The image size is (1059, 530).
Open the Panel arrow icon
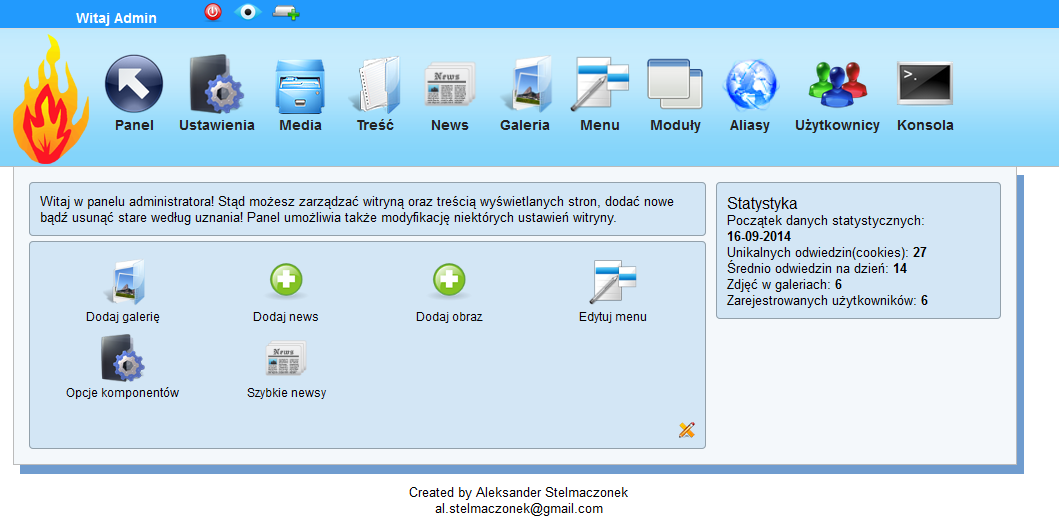pyautogui.click(x=134, y=84)
